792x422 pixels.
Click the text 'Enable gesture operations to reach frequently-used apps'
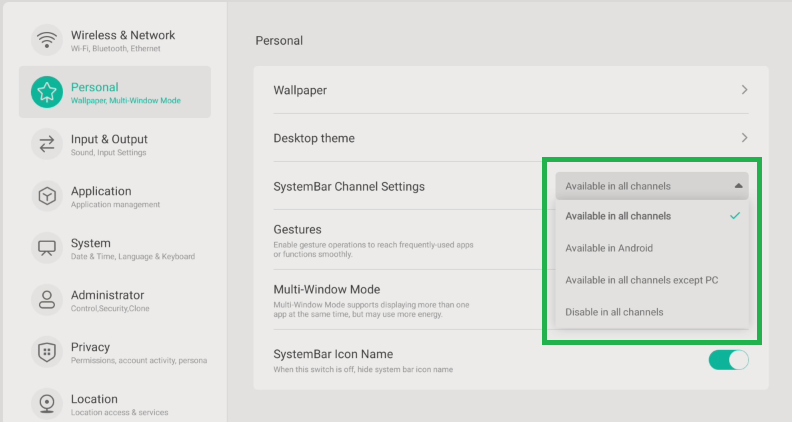click(x=373, y=245)
